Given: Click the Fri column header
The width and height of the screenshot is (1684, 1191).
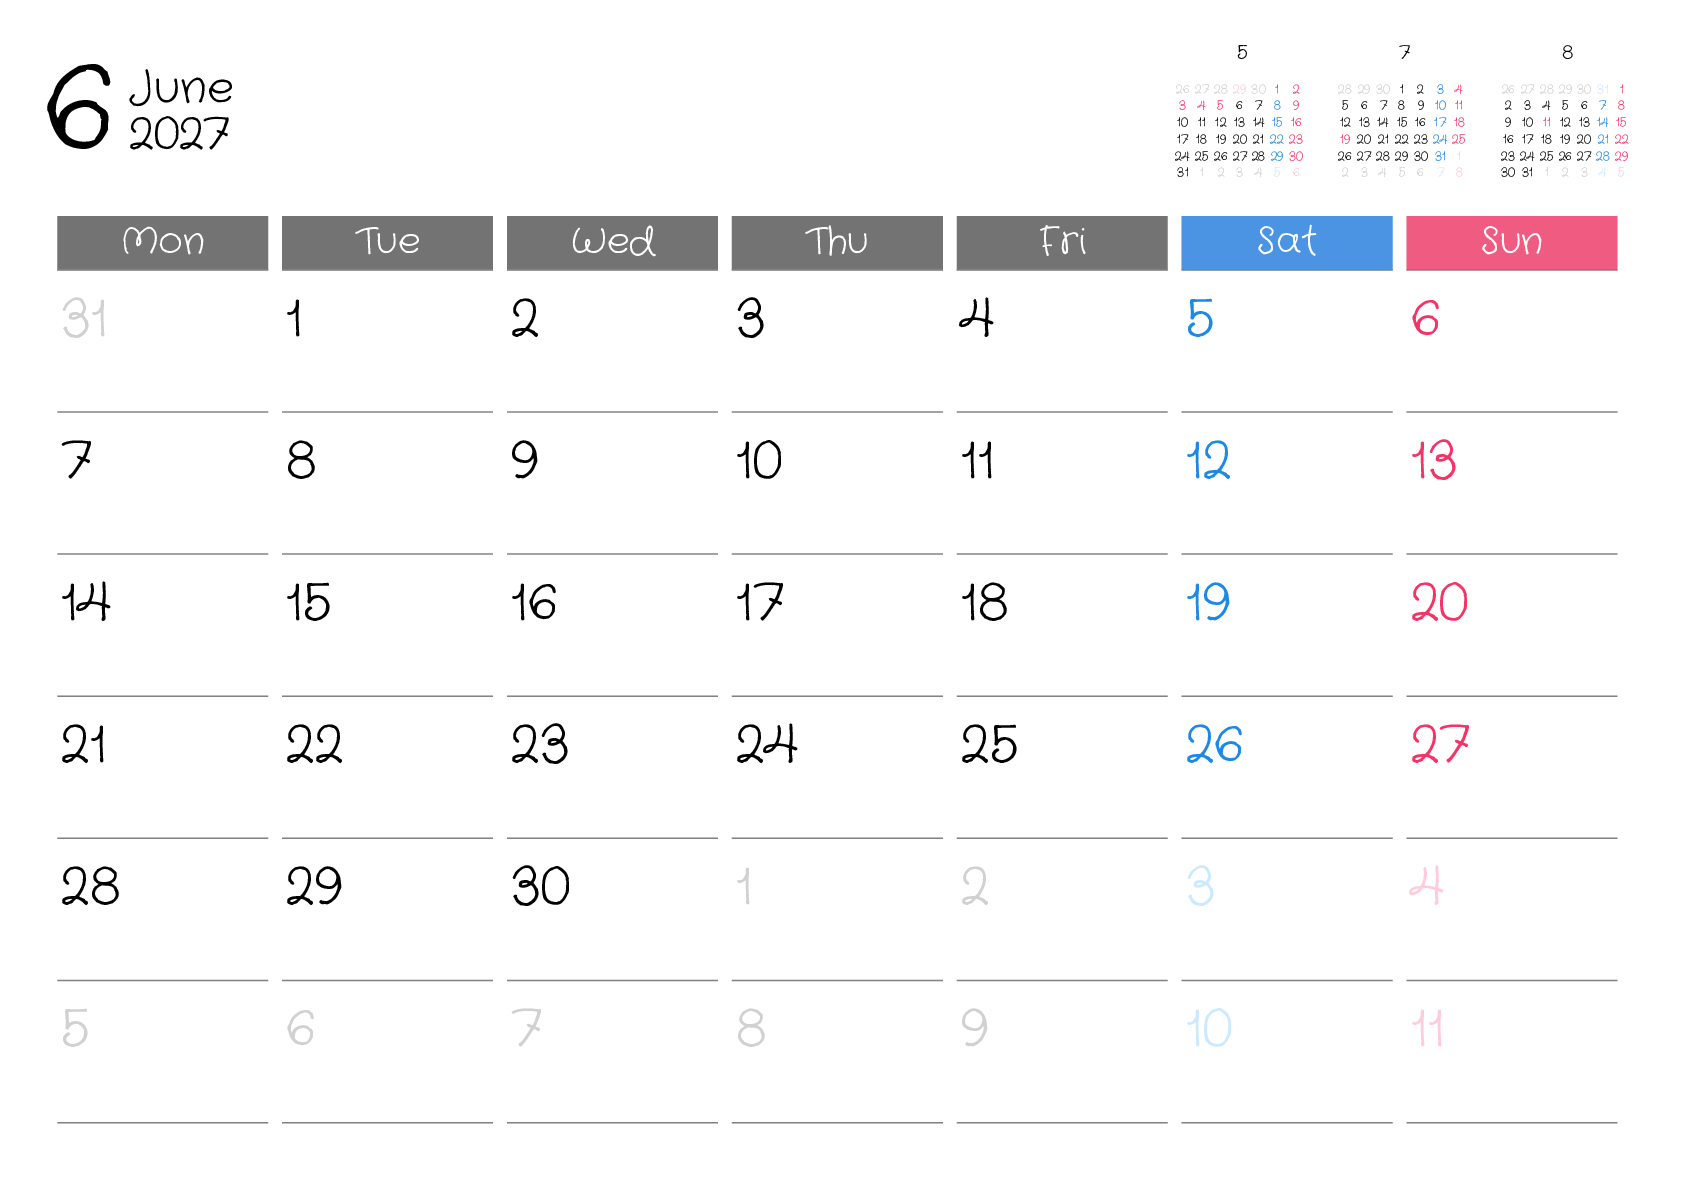Looking at the screenshot, I should (1062, 242).
